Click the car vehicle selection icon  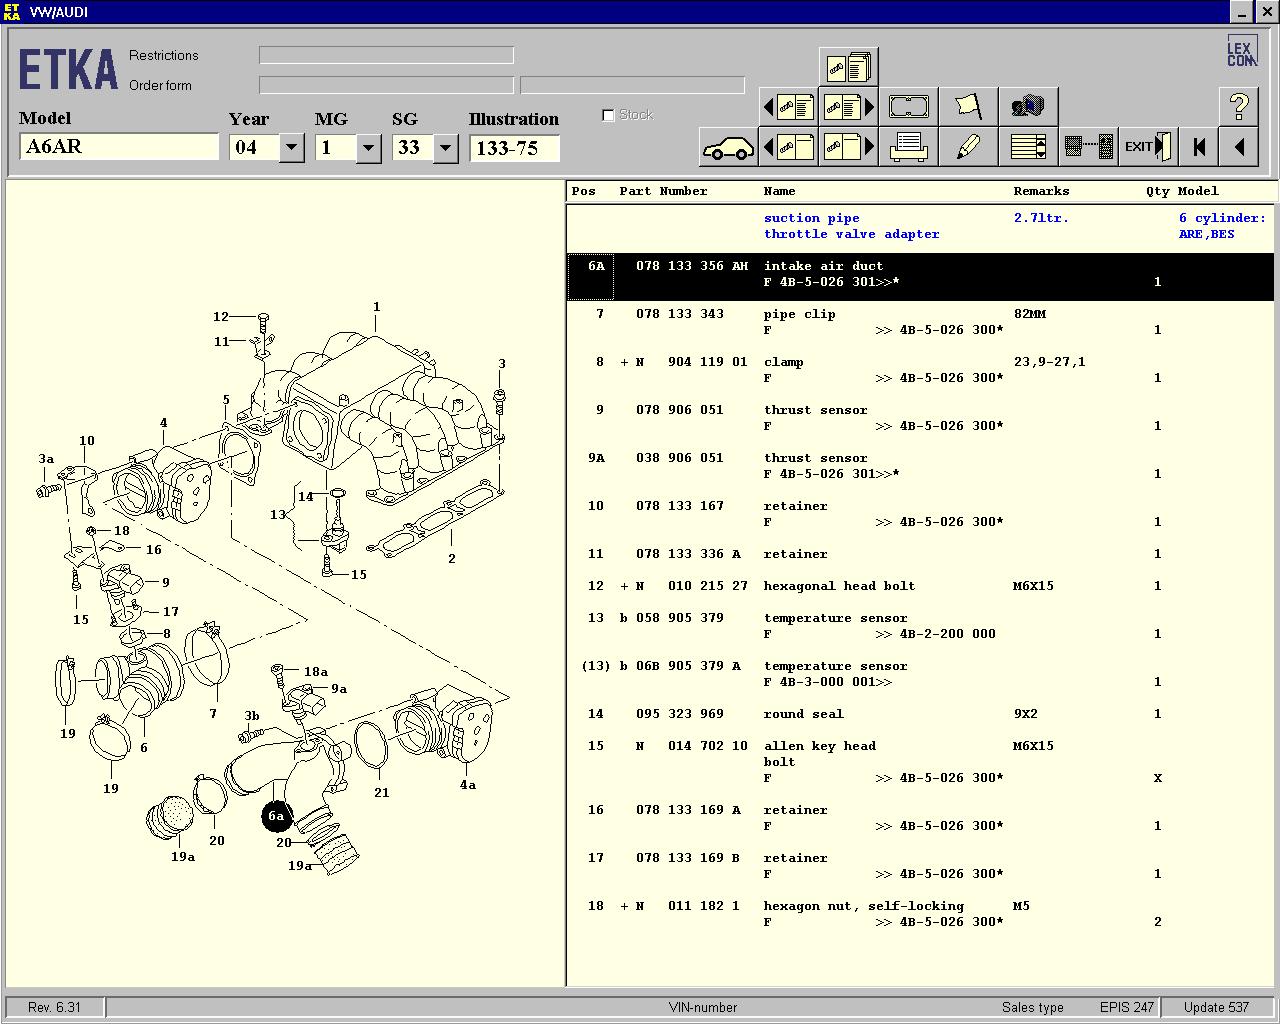[x=727, y=148]
